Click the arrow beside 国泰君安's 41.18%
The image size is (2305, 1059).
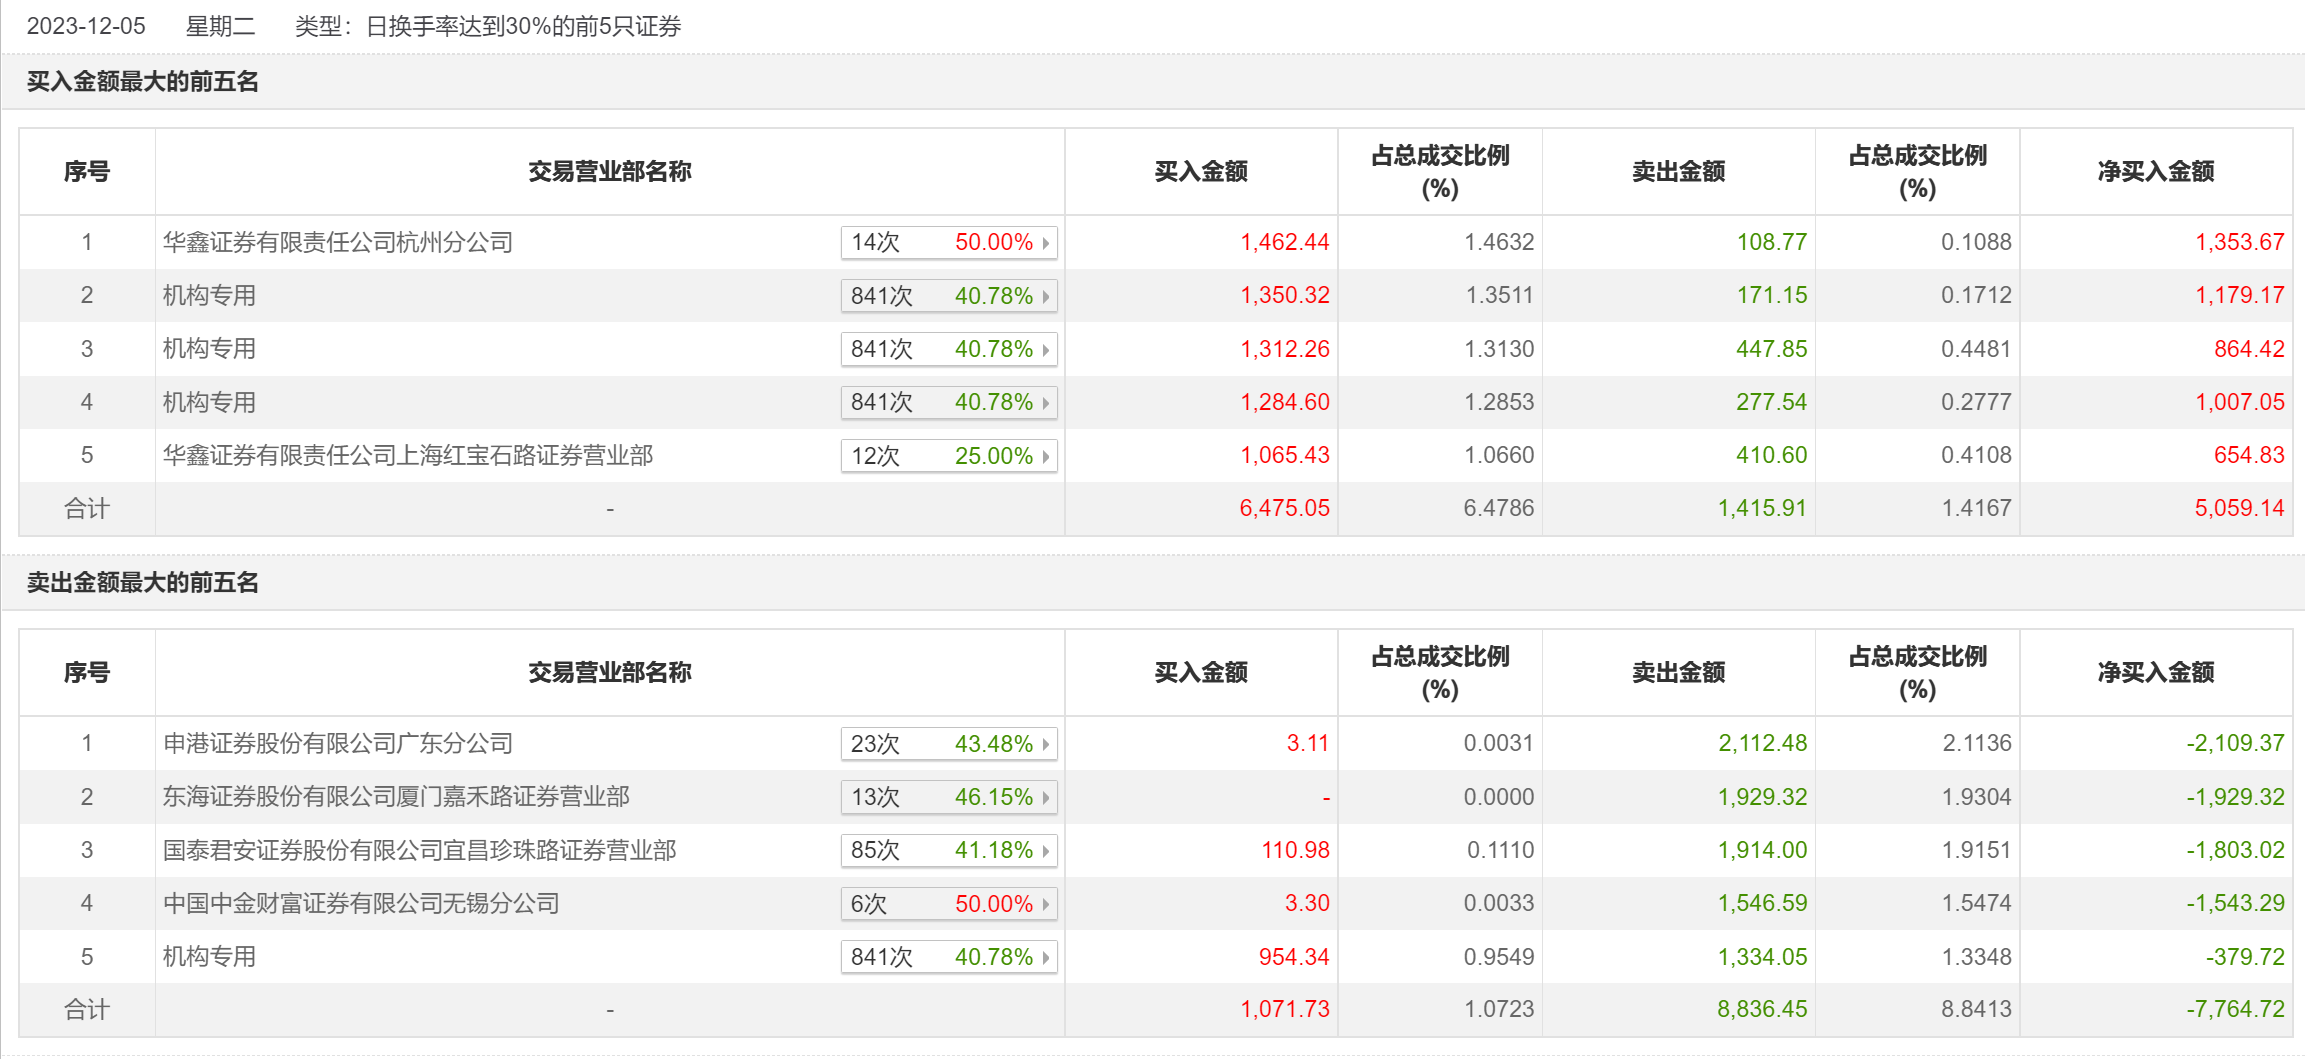(1045, 851)
